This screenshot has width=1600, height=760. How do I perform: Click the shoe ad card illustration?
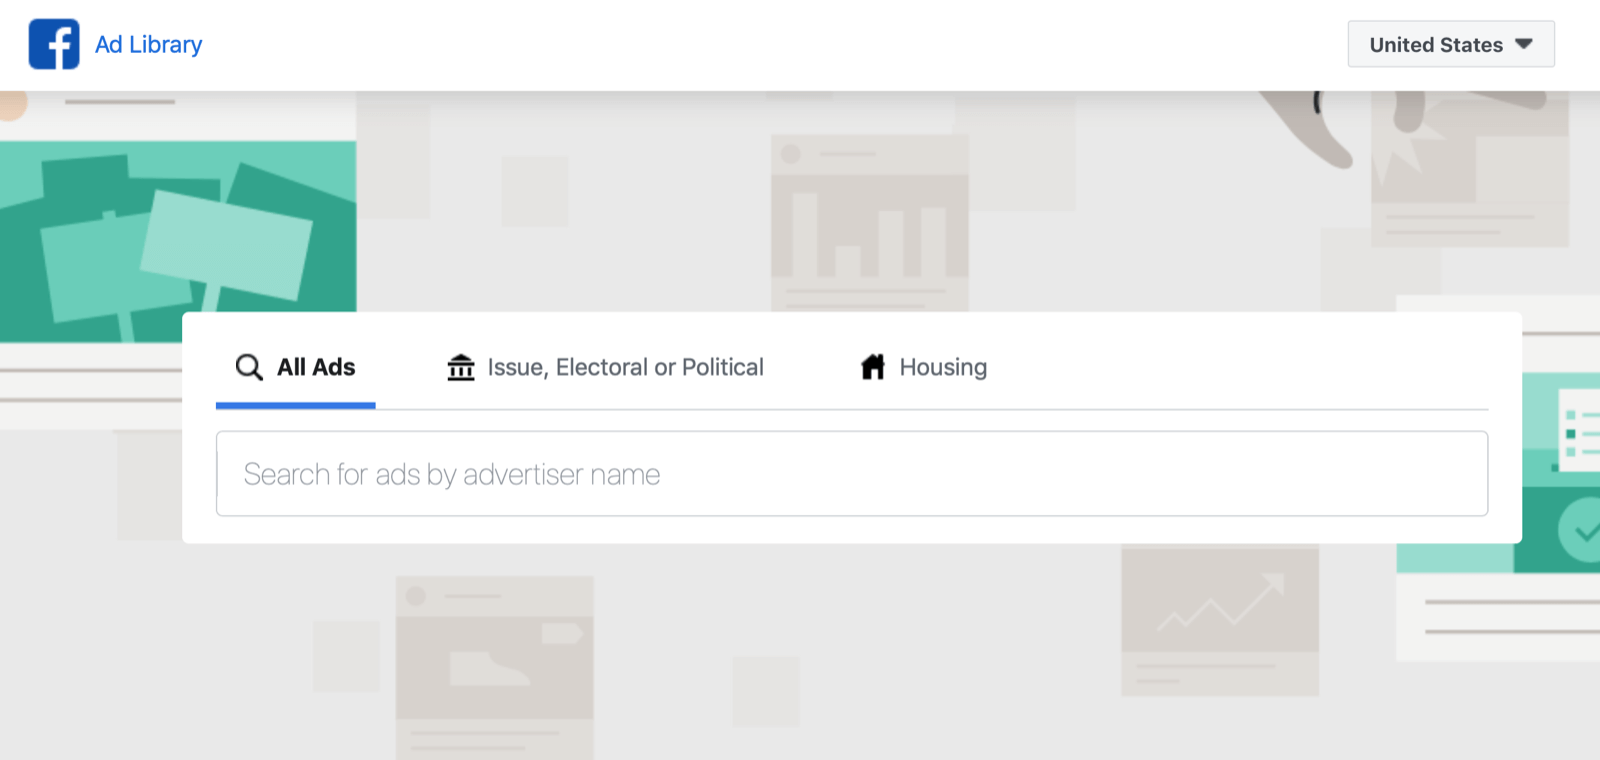point(494,662)
